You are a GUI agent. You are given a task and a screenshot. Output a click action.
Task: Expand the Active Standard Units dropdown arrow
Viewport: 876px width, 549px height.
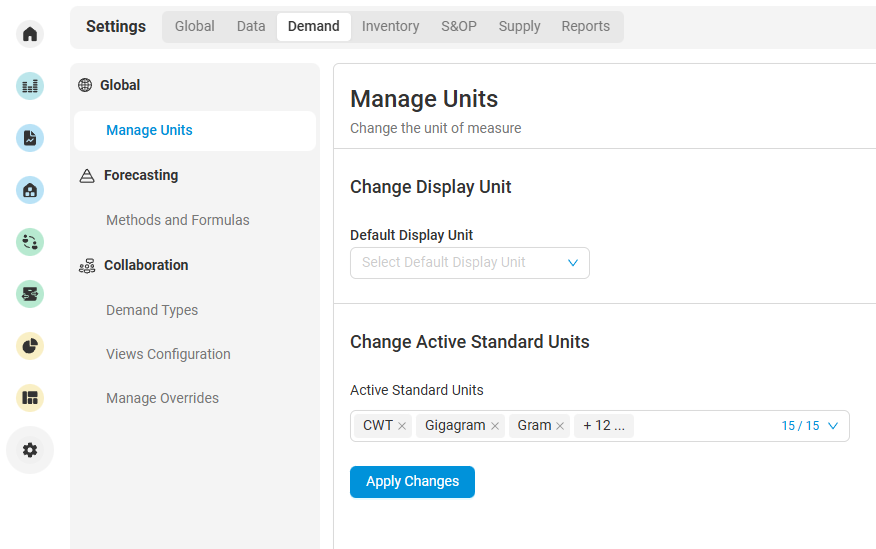coord(833,426)
